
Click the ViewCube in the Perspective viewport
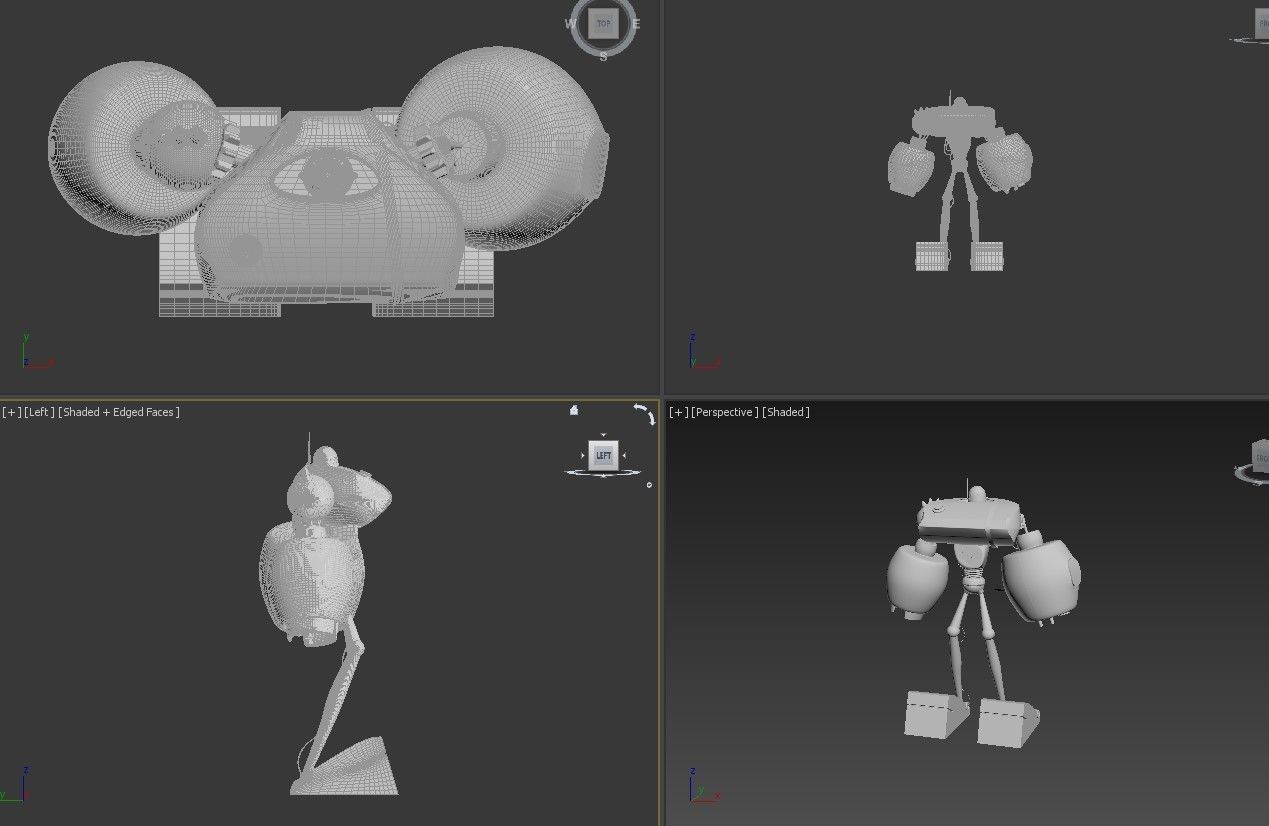click(x=1260, y=458)
